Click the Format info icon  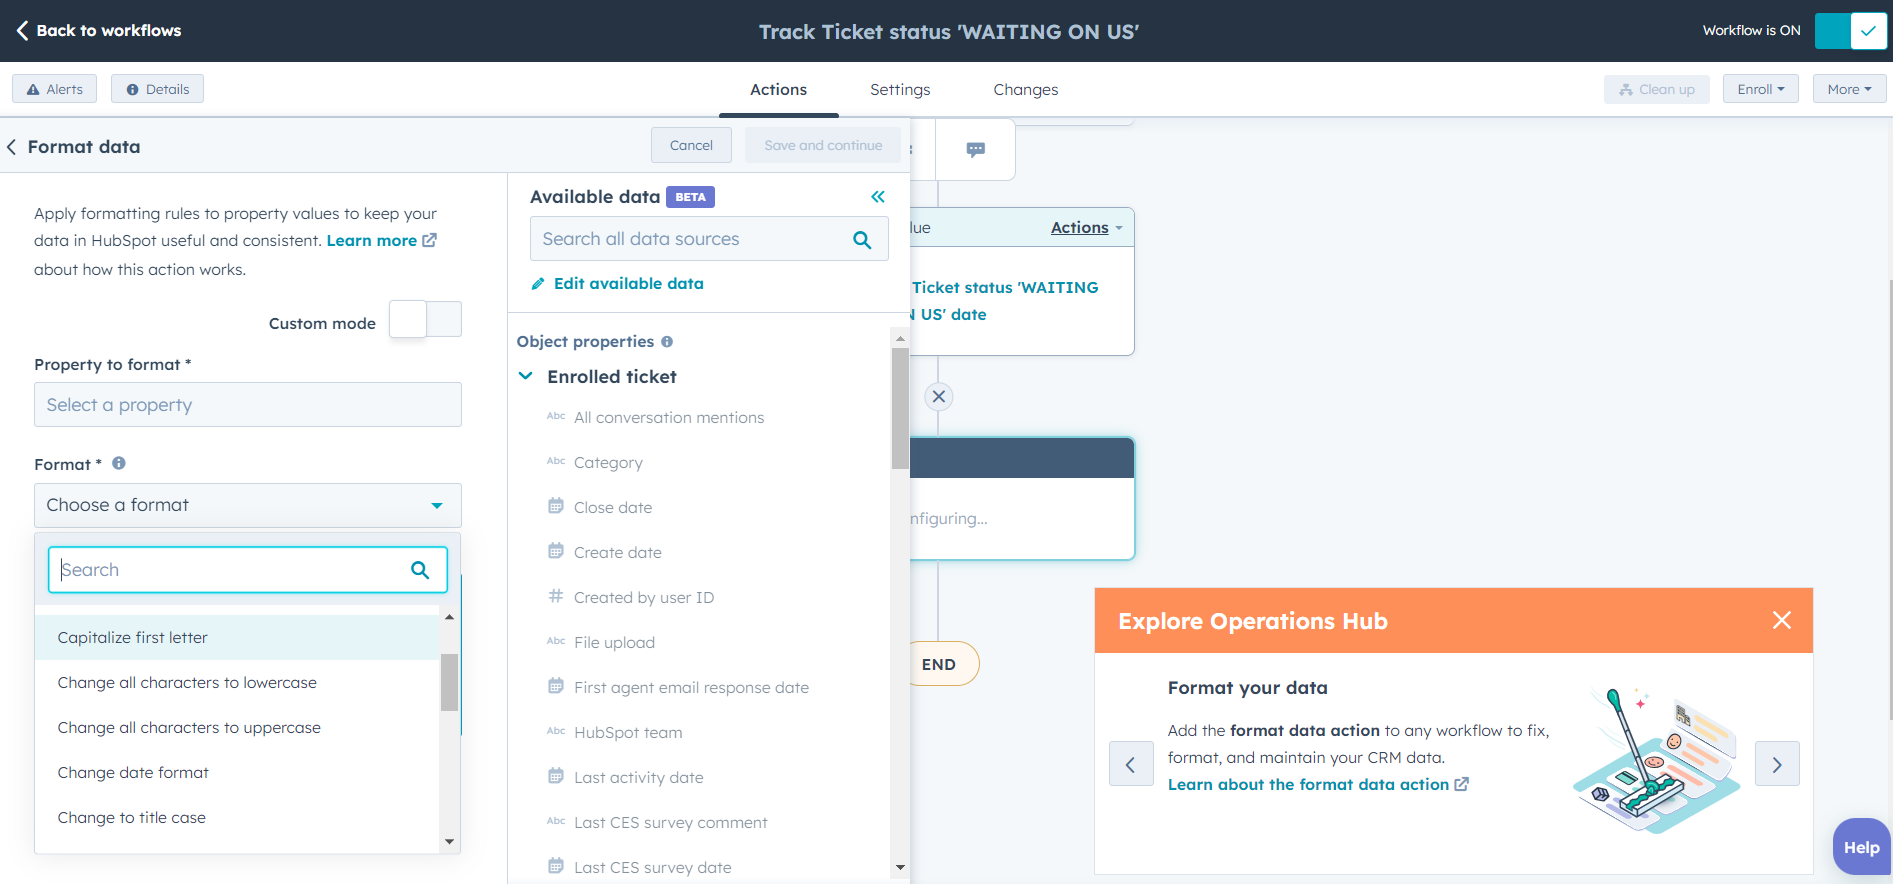pyautogui.click(x=119, y=463)
